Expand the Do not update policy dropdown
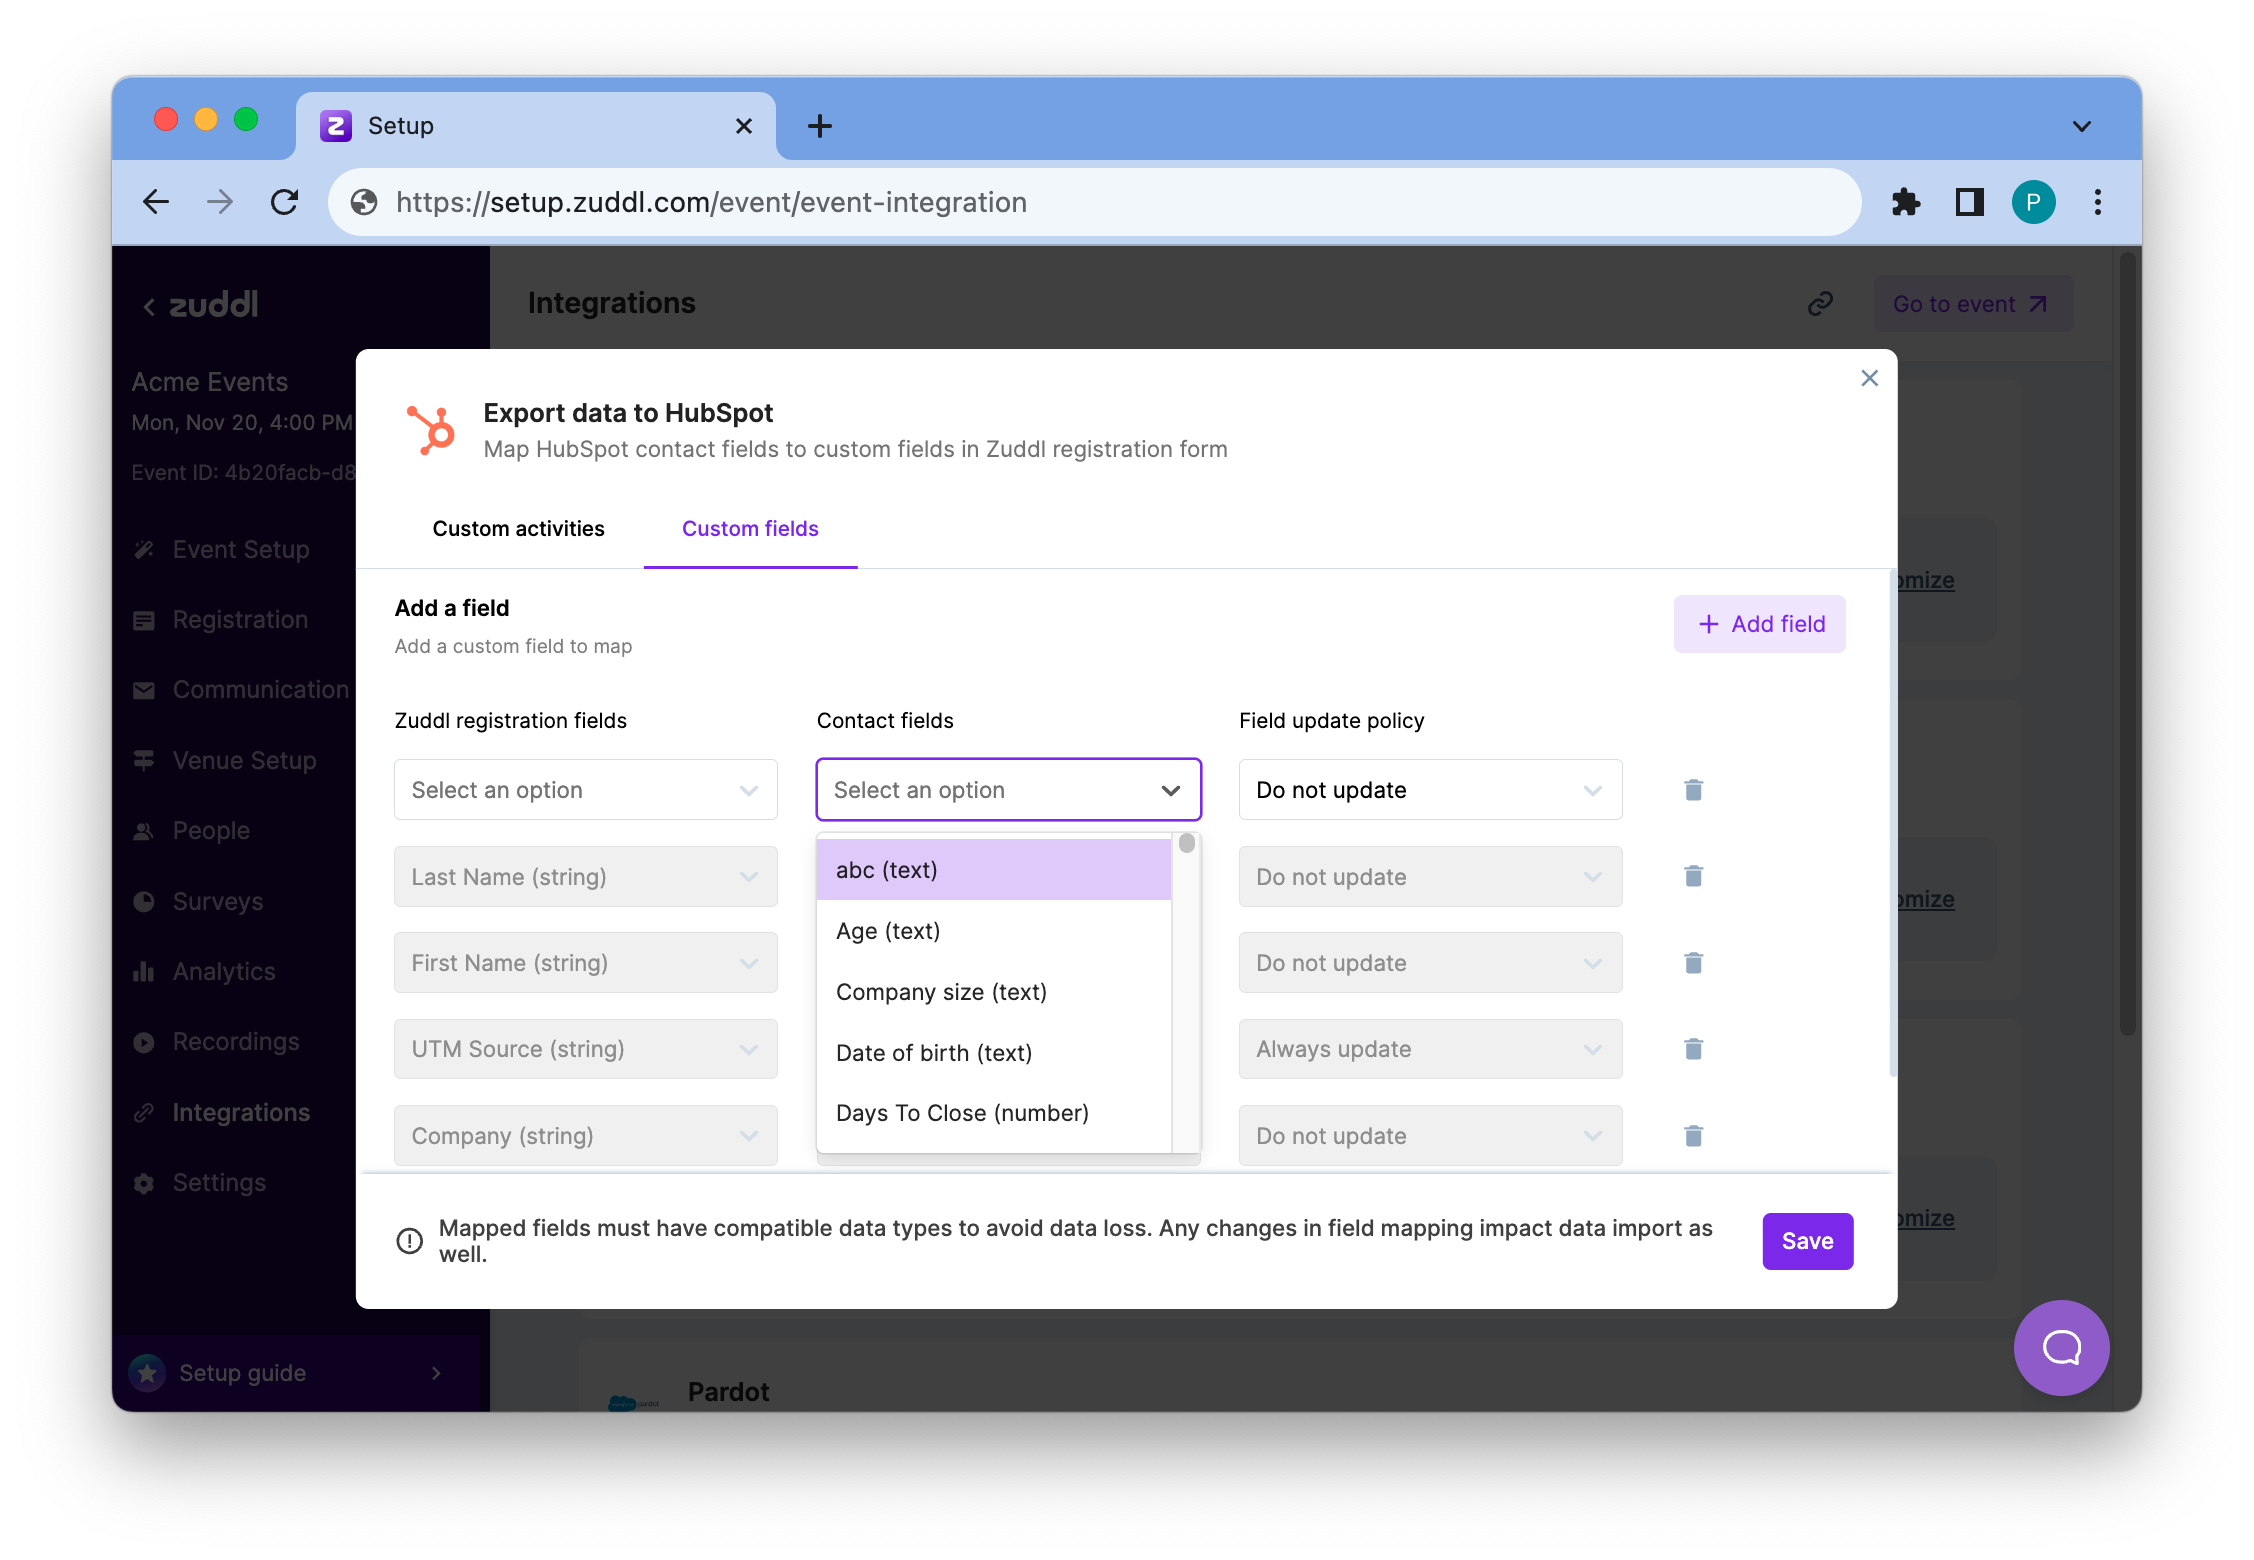The width and height of the screenshot is (2254, 1560). click(1429, 790)
